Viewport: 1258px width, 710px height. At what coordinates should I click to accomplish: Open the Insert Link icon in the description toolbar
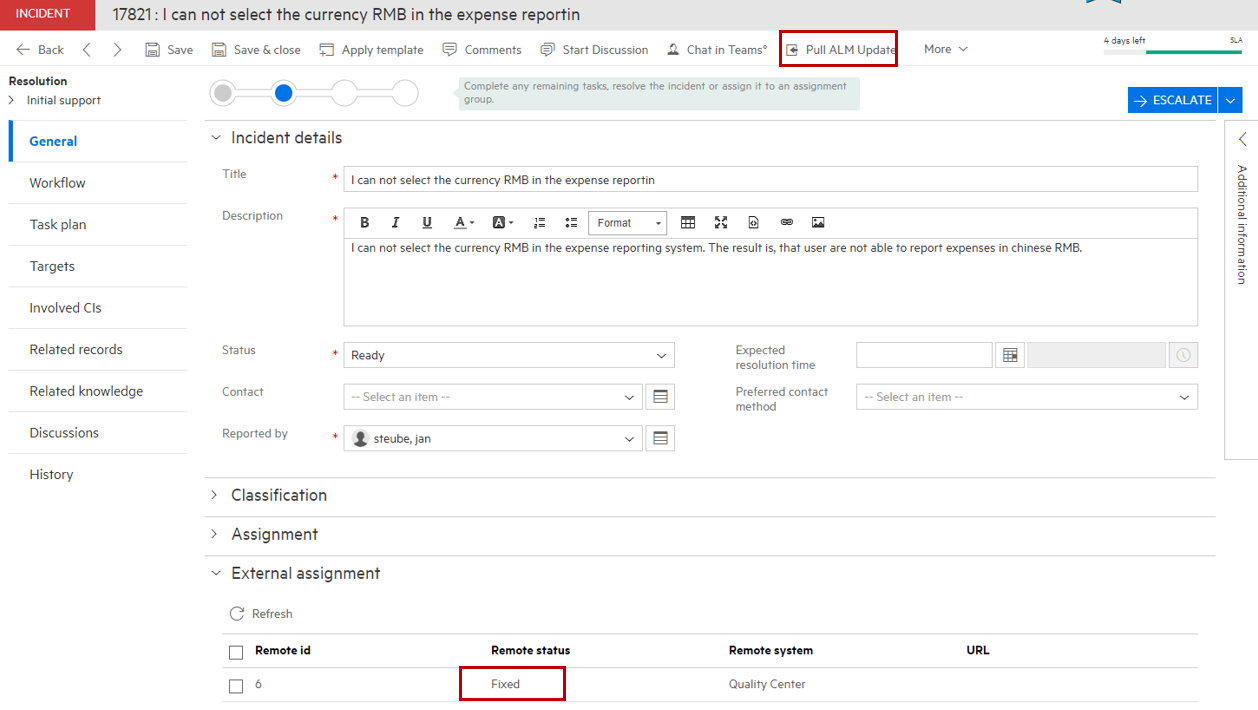tap(785, 222)
